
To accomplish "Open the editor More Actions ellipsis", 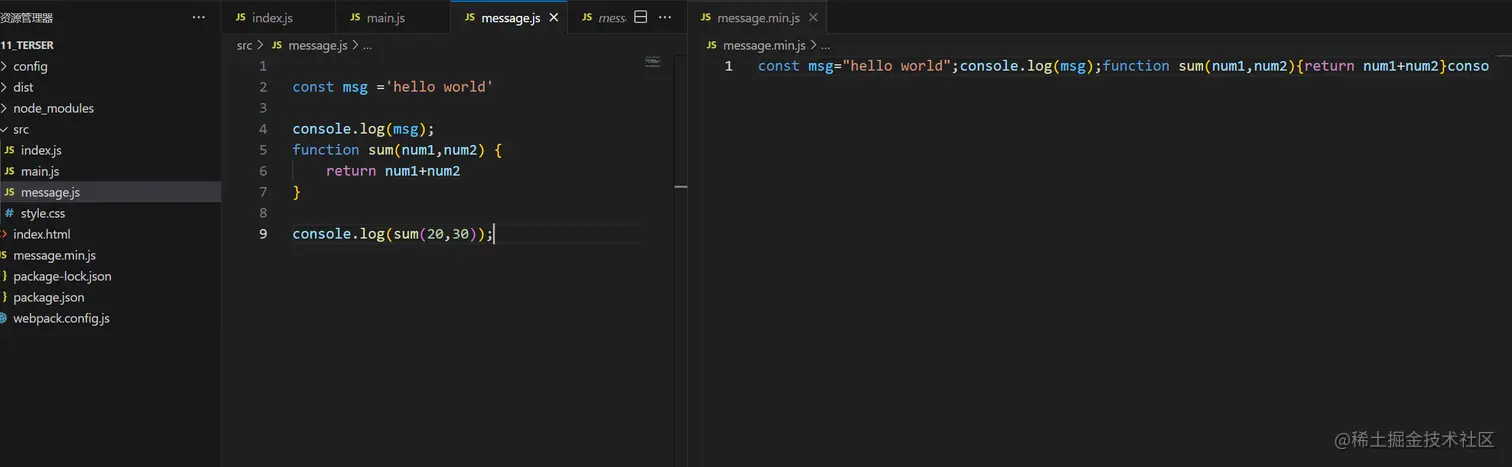I will click(x=665, y=17).
